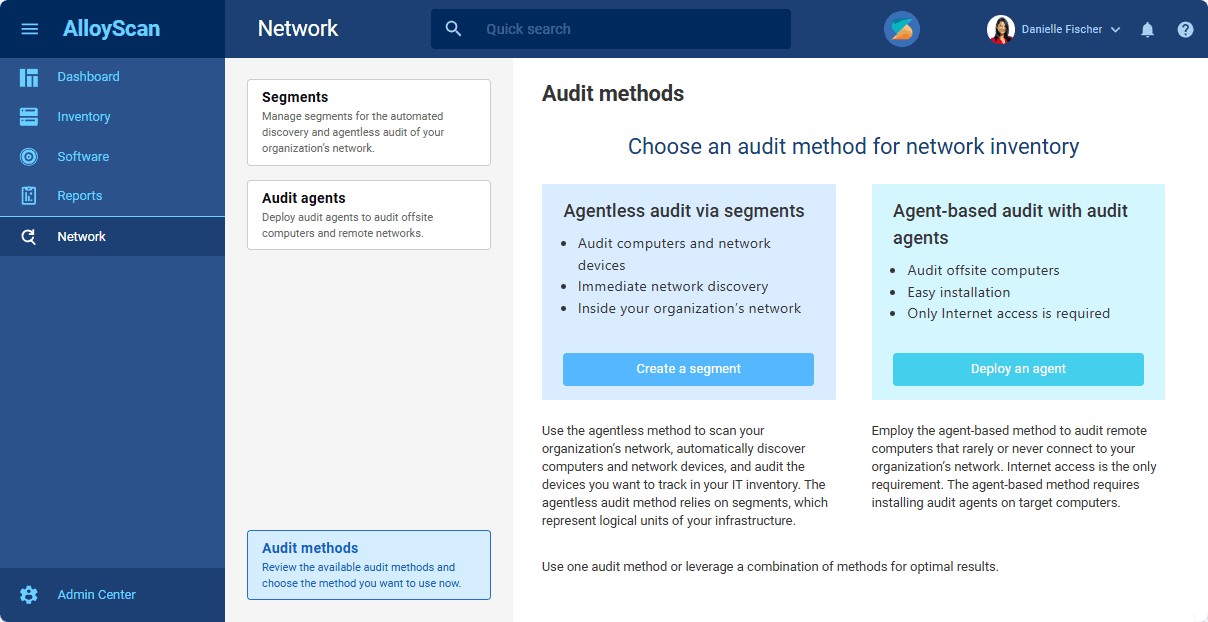Viewport: 1208px width, 622px height.
Task: Click the Inventory sidebar icon
Action: pos(29,117)
